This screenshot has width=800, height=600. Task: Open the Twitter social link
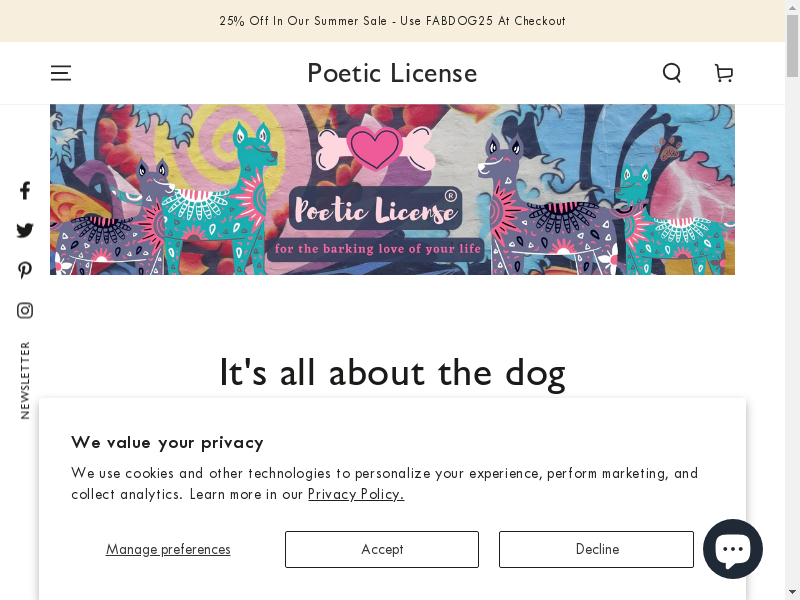(25, 230)
